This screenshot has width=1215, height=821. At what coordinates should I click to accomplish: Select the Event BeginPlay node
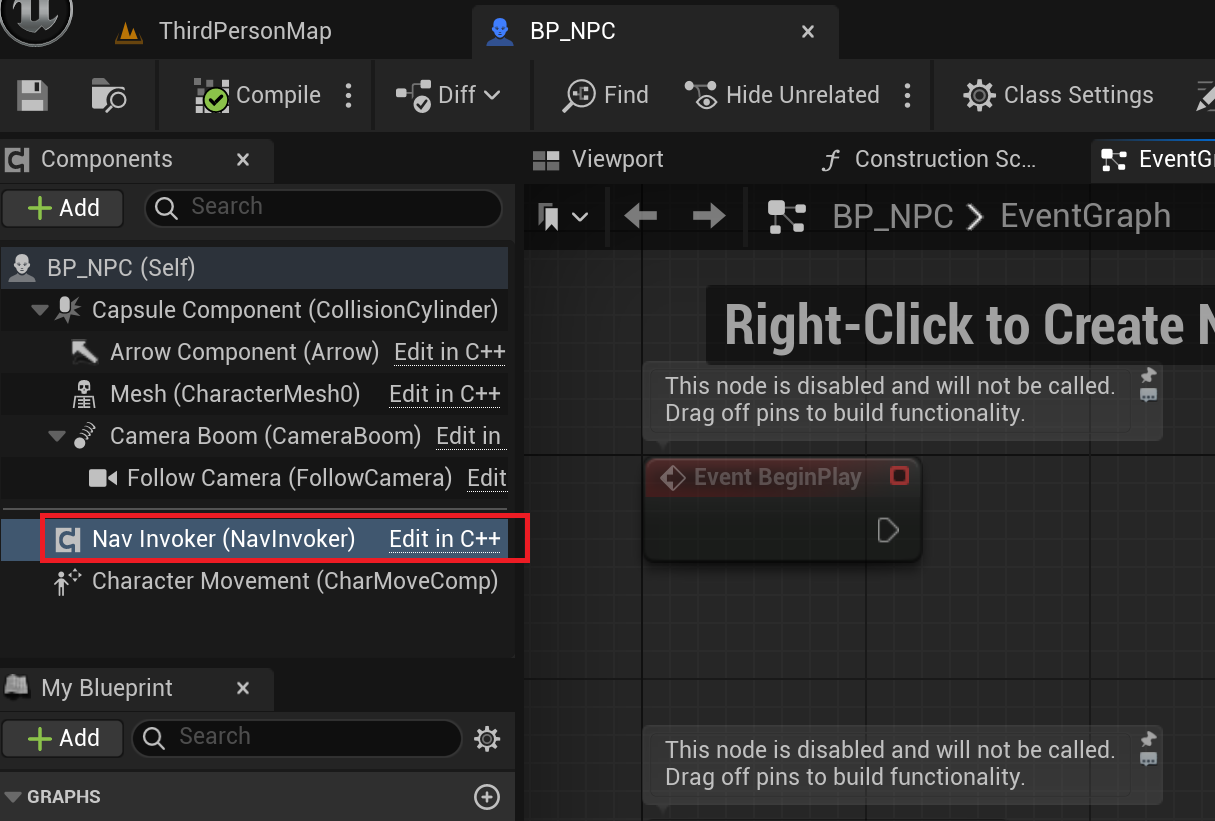tap(781, 509)
